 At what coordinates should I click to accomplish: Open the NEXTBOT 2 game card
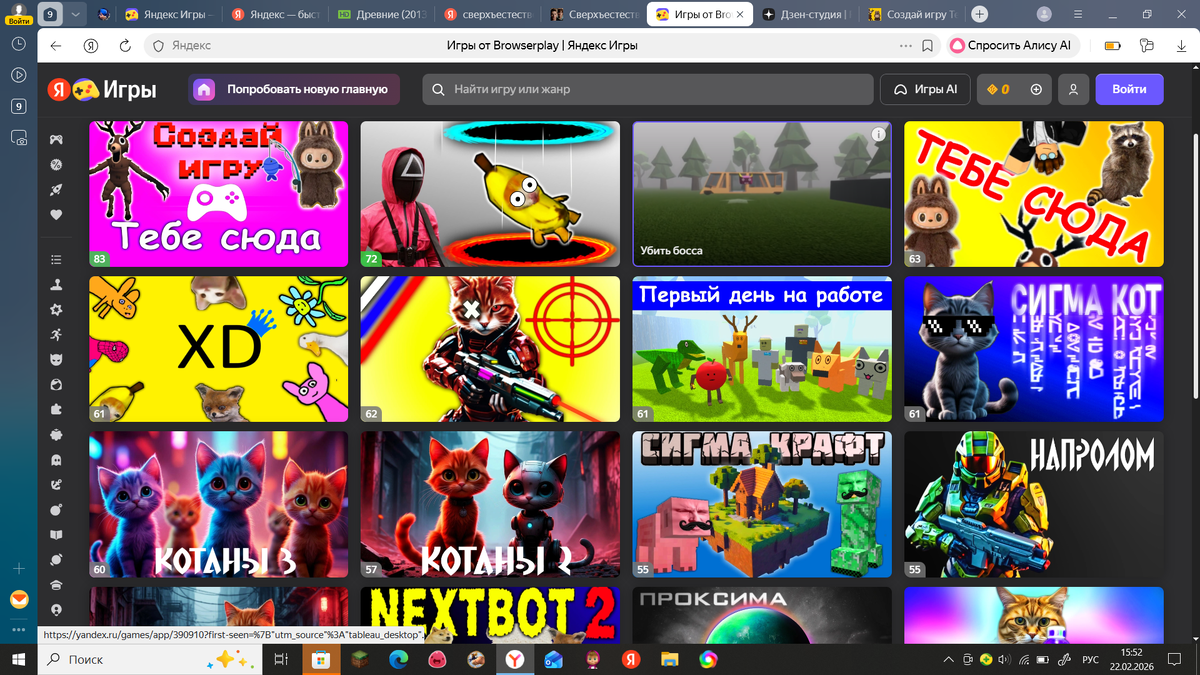tap(490, 615)
